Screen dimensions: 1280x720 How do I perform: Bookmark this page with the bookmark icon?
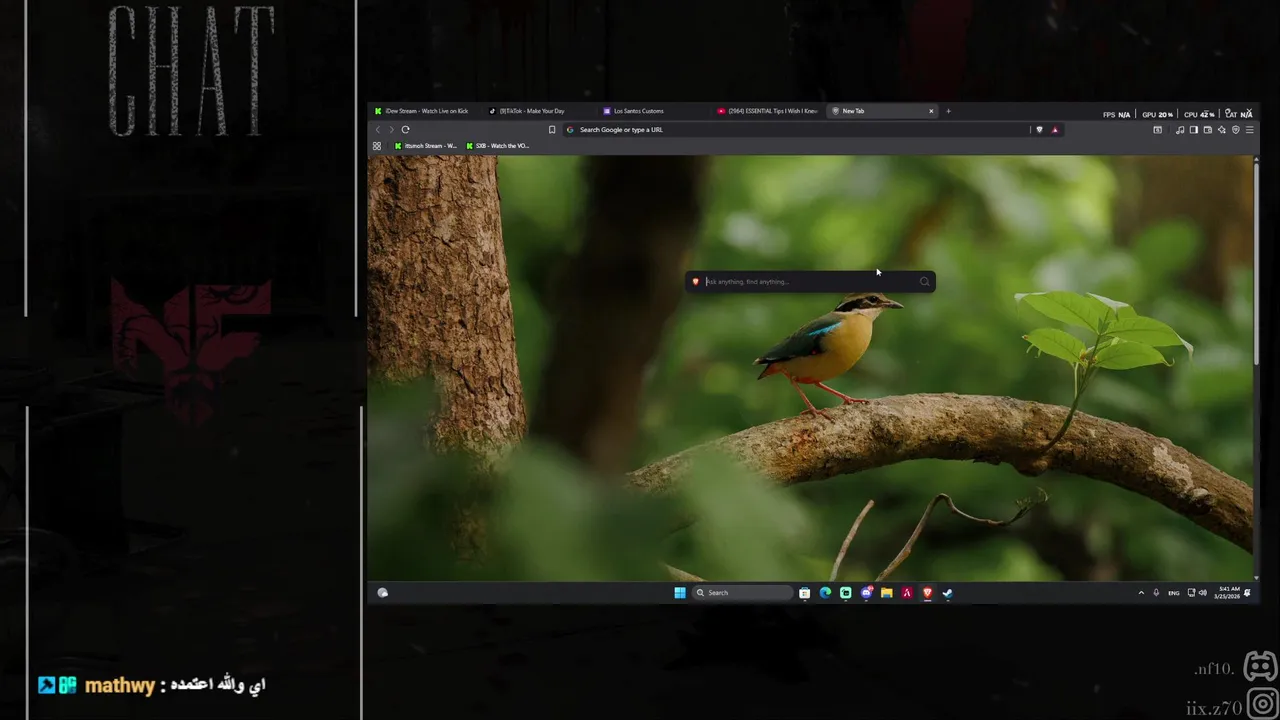(x=552, y=129)
